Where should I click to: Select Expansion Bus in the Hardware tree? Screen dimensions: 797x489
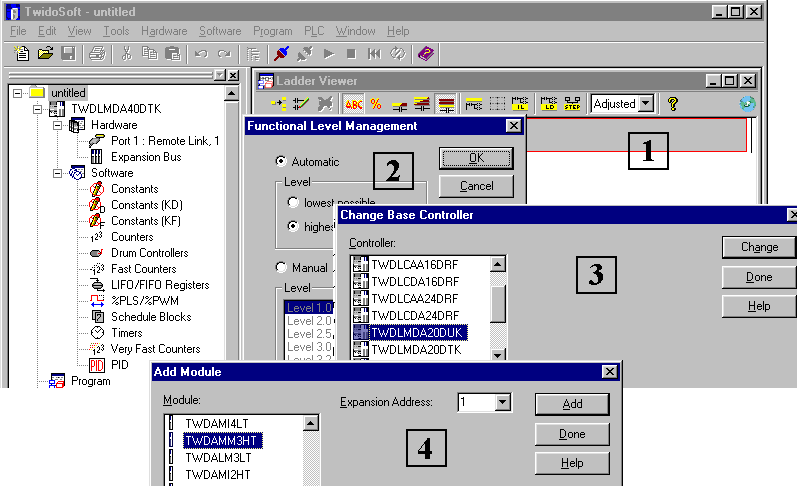click(146, 157)
